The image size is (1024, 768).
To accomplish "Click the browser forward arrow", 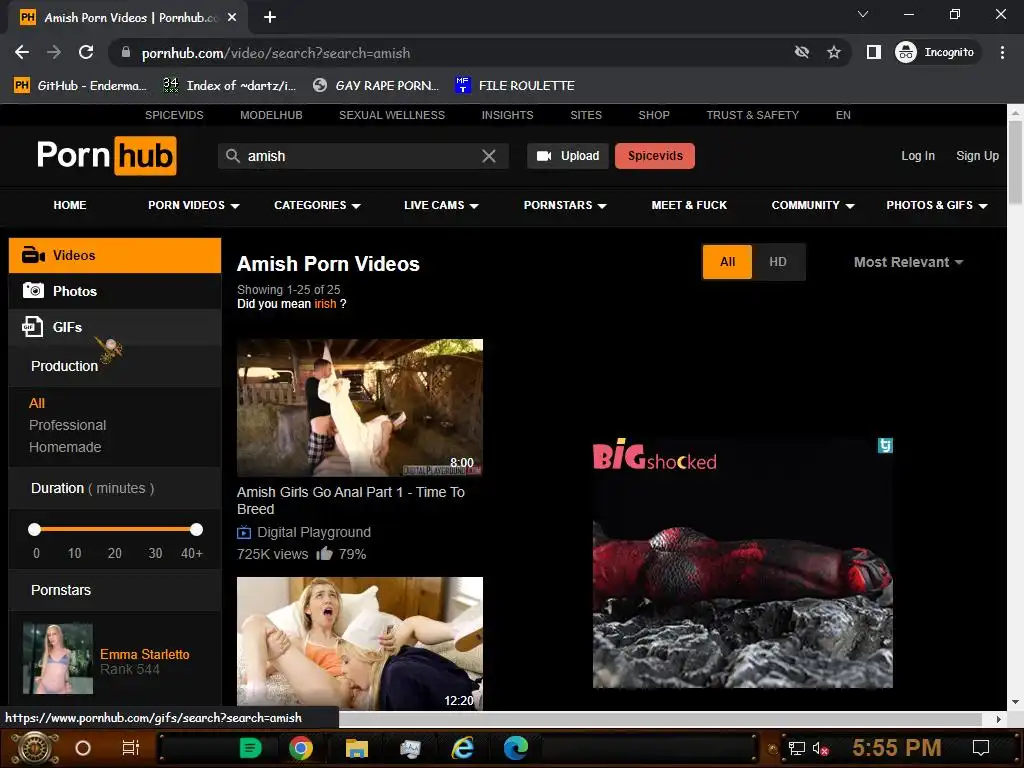I will pyautogui.click(x=54, y=52).
